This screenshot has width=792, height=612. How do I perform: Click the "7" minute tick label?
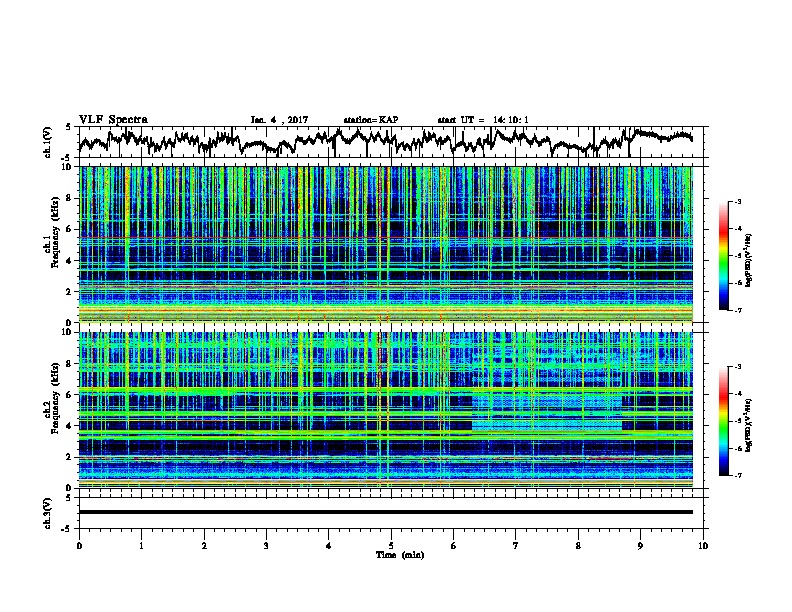[516, 546]
